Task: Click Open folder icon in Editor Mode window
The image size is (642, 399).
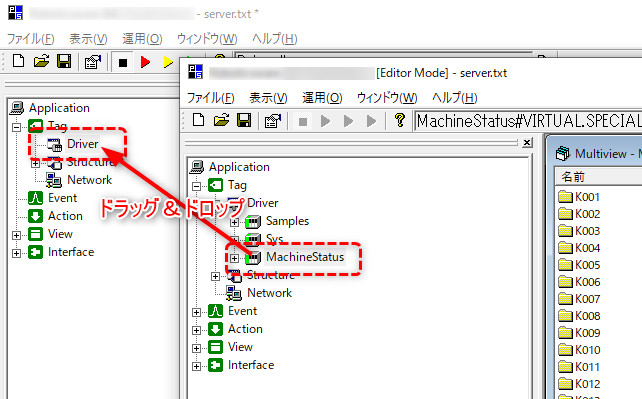Action: (x=222, y=120)
